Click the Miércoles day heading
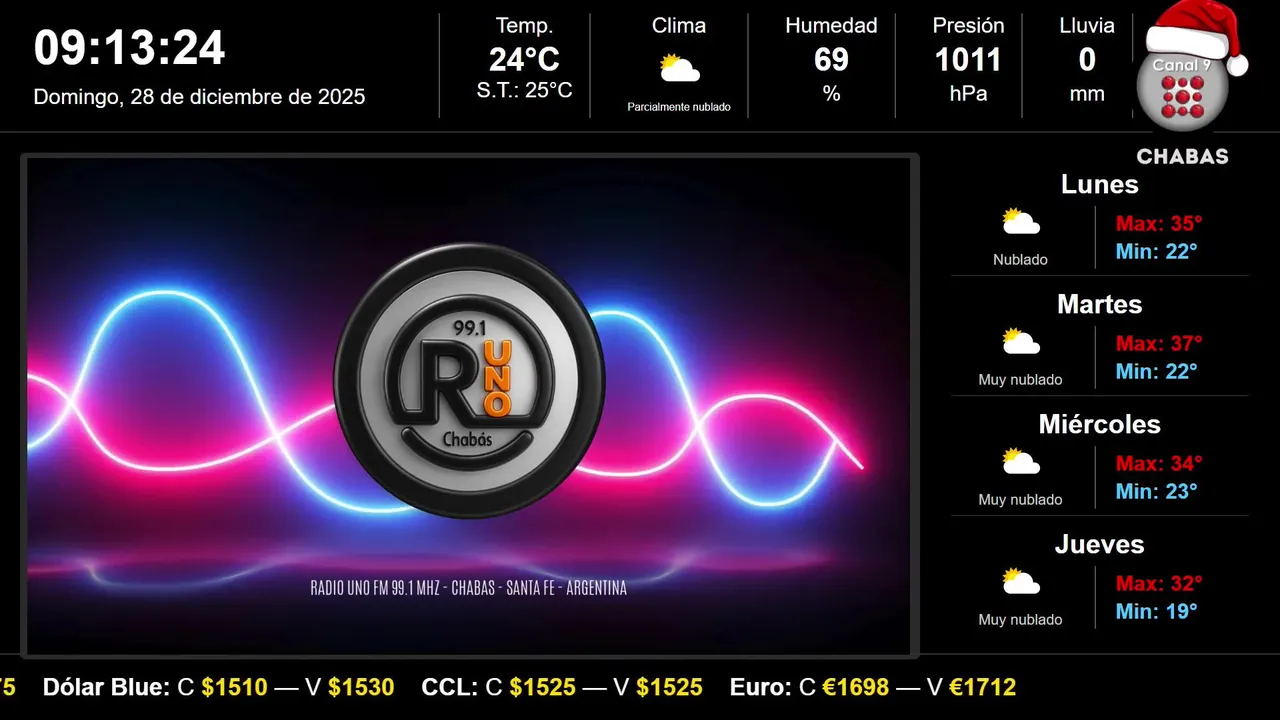The height and width of the screenshot is (720, 1280). (x=1099, y=424)
